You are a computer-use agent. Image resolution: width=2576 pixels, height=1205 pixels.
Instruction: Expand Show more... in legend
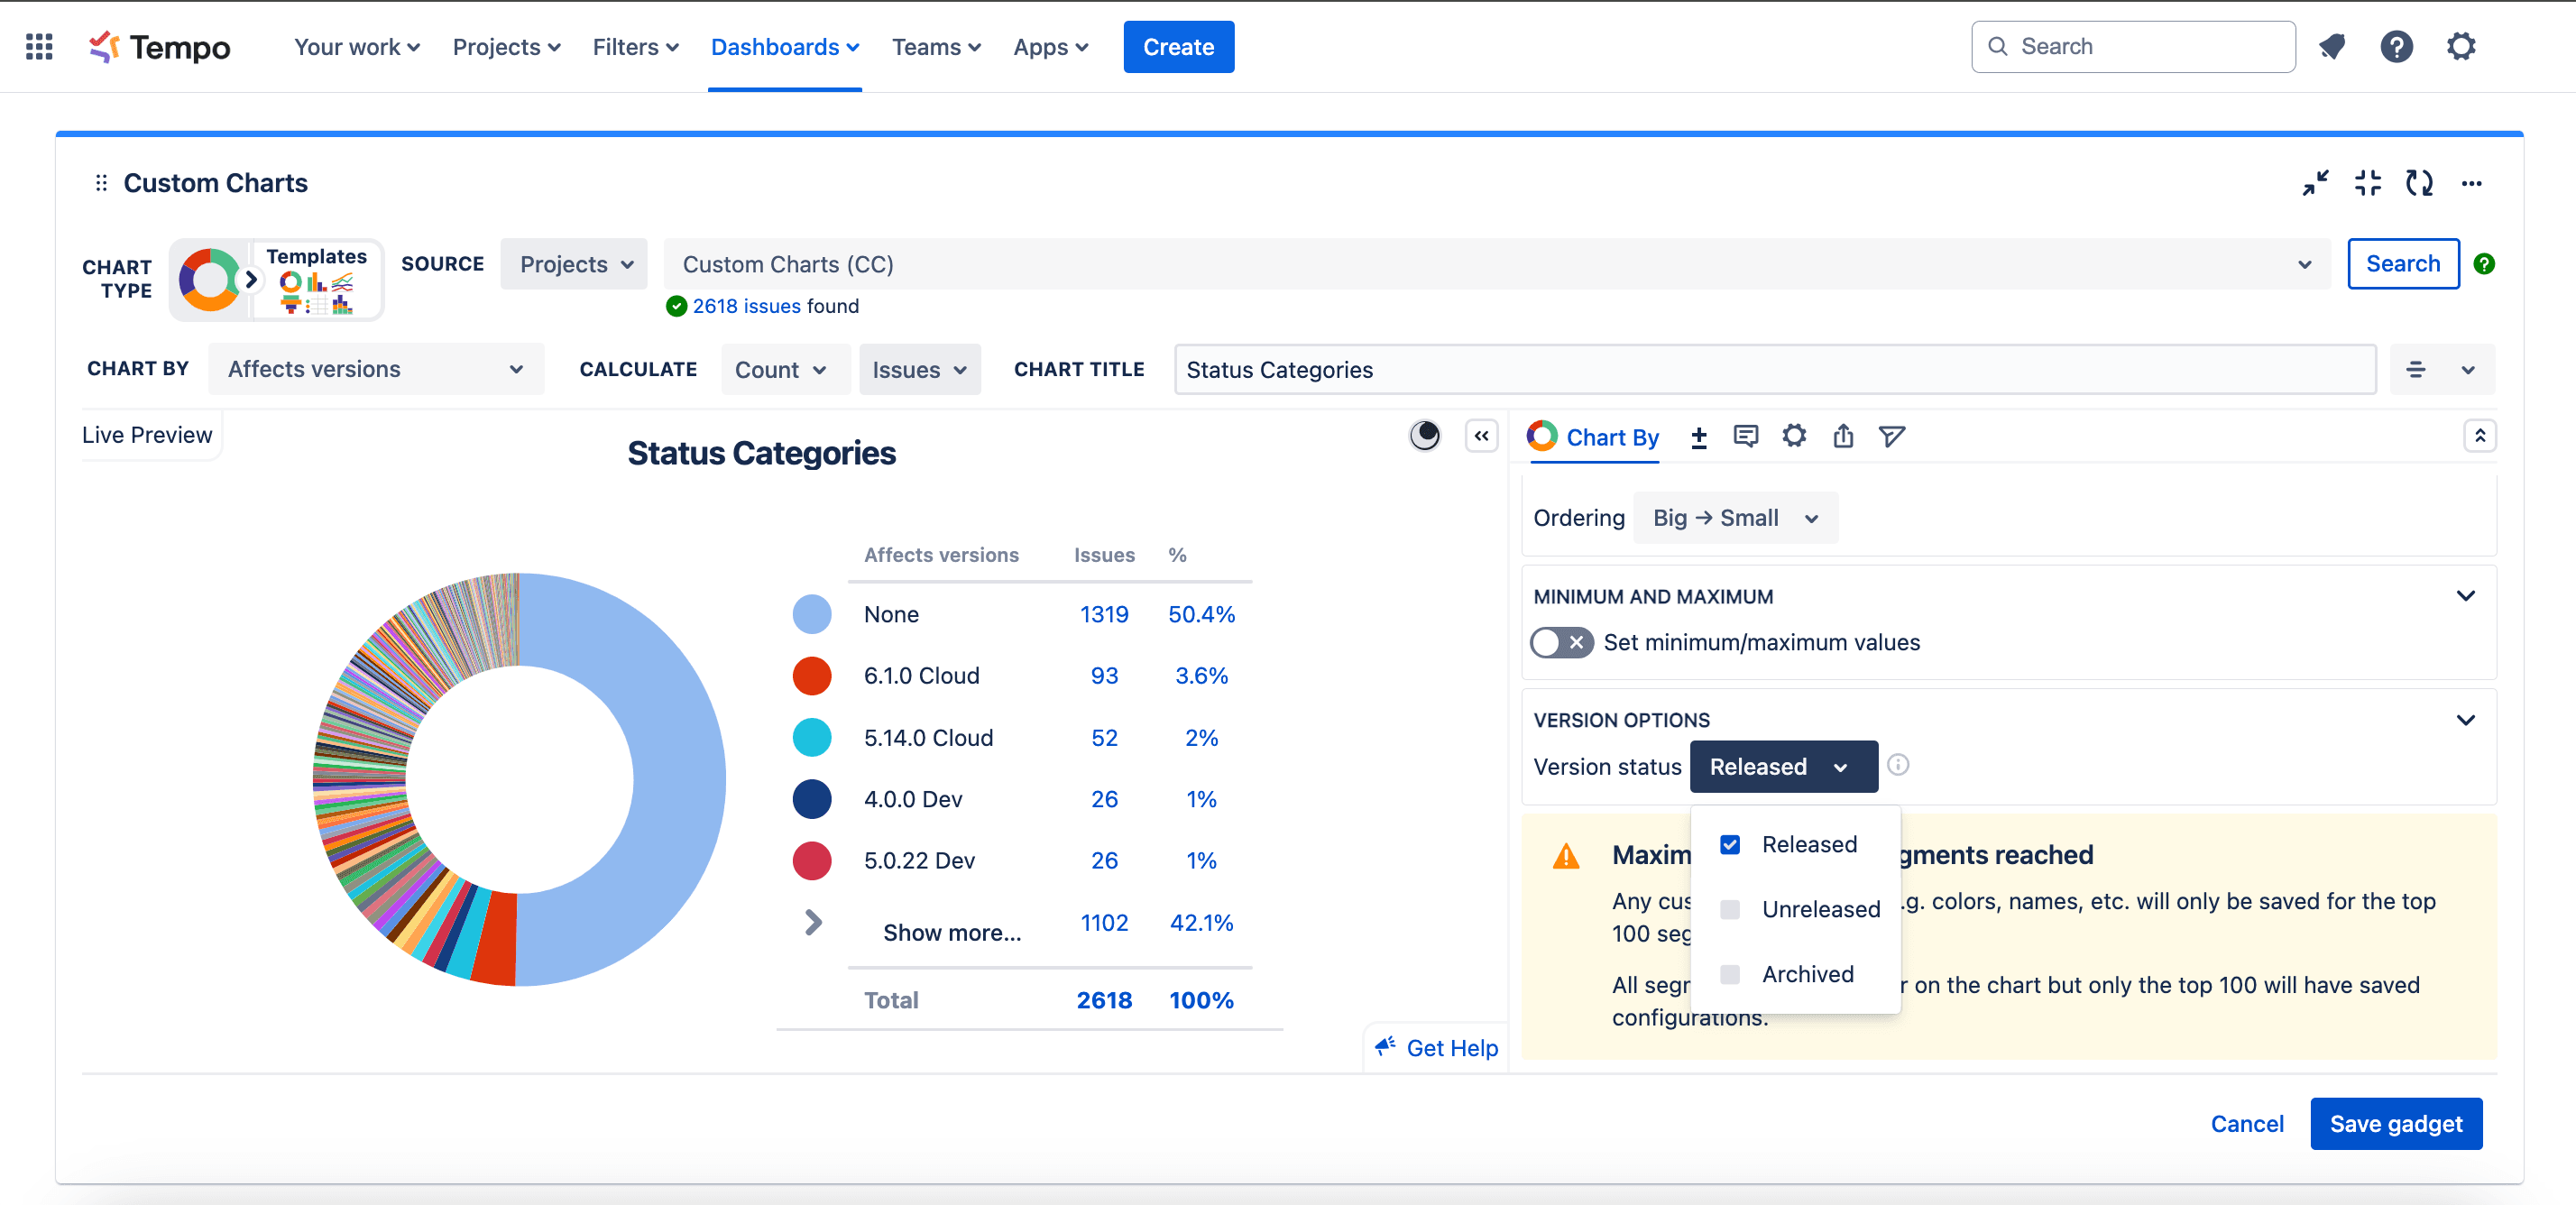[950, 932]
